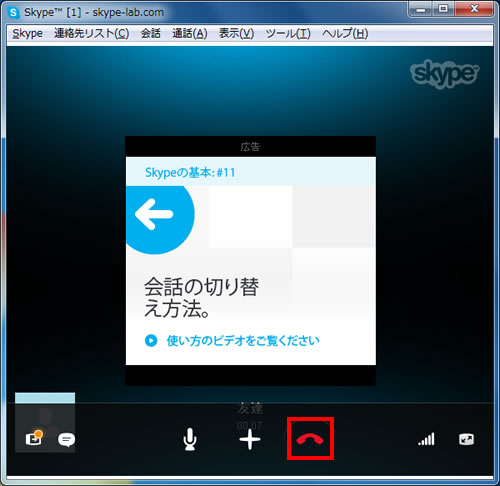
Task: Mute the microphone
Action: [x=190, y=439]
